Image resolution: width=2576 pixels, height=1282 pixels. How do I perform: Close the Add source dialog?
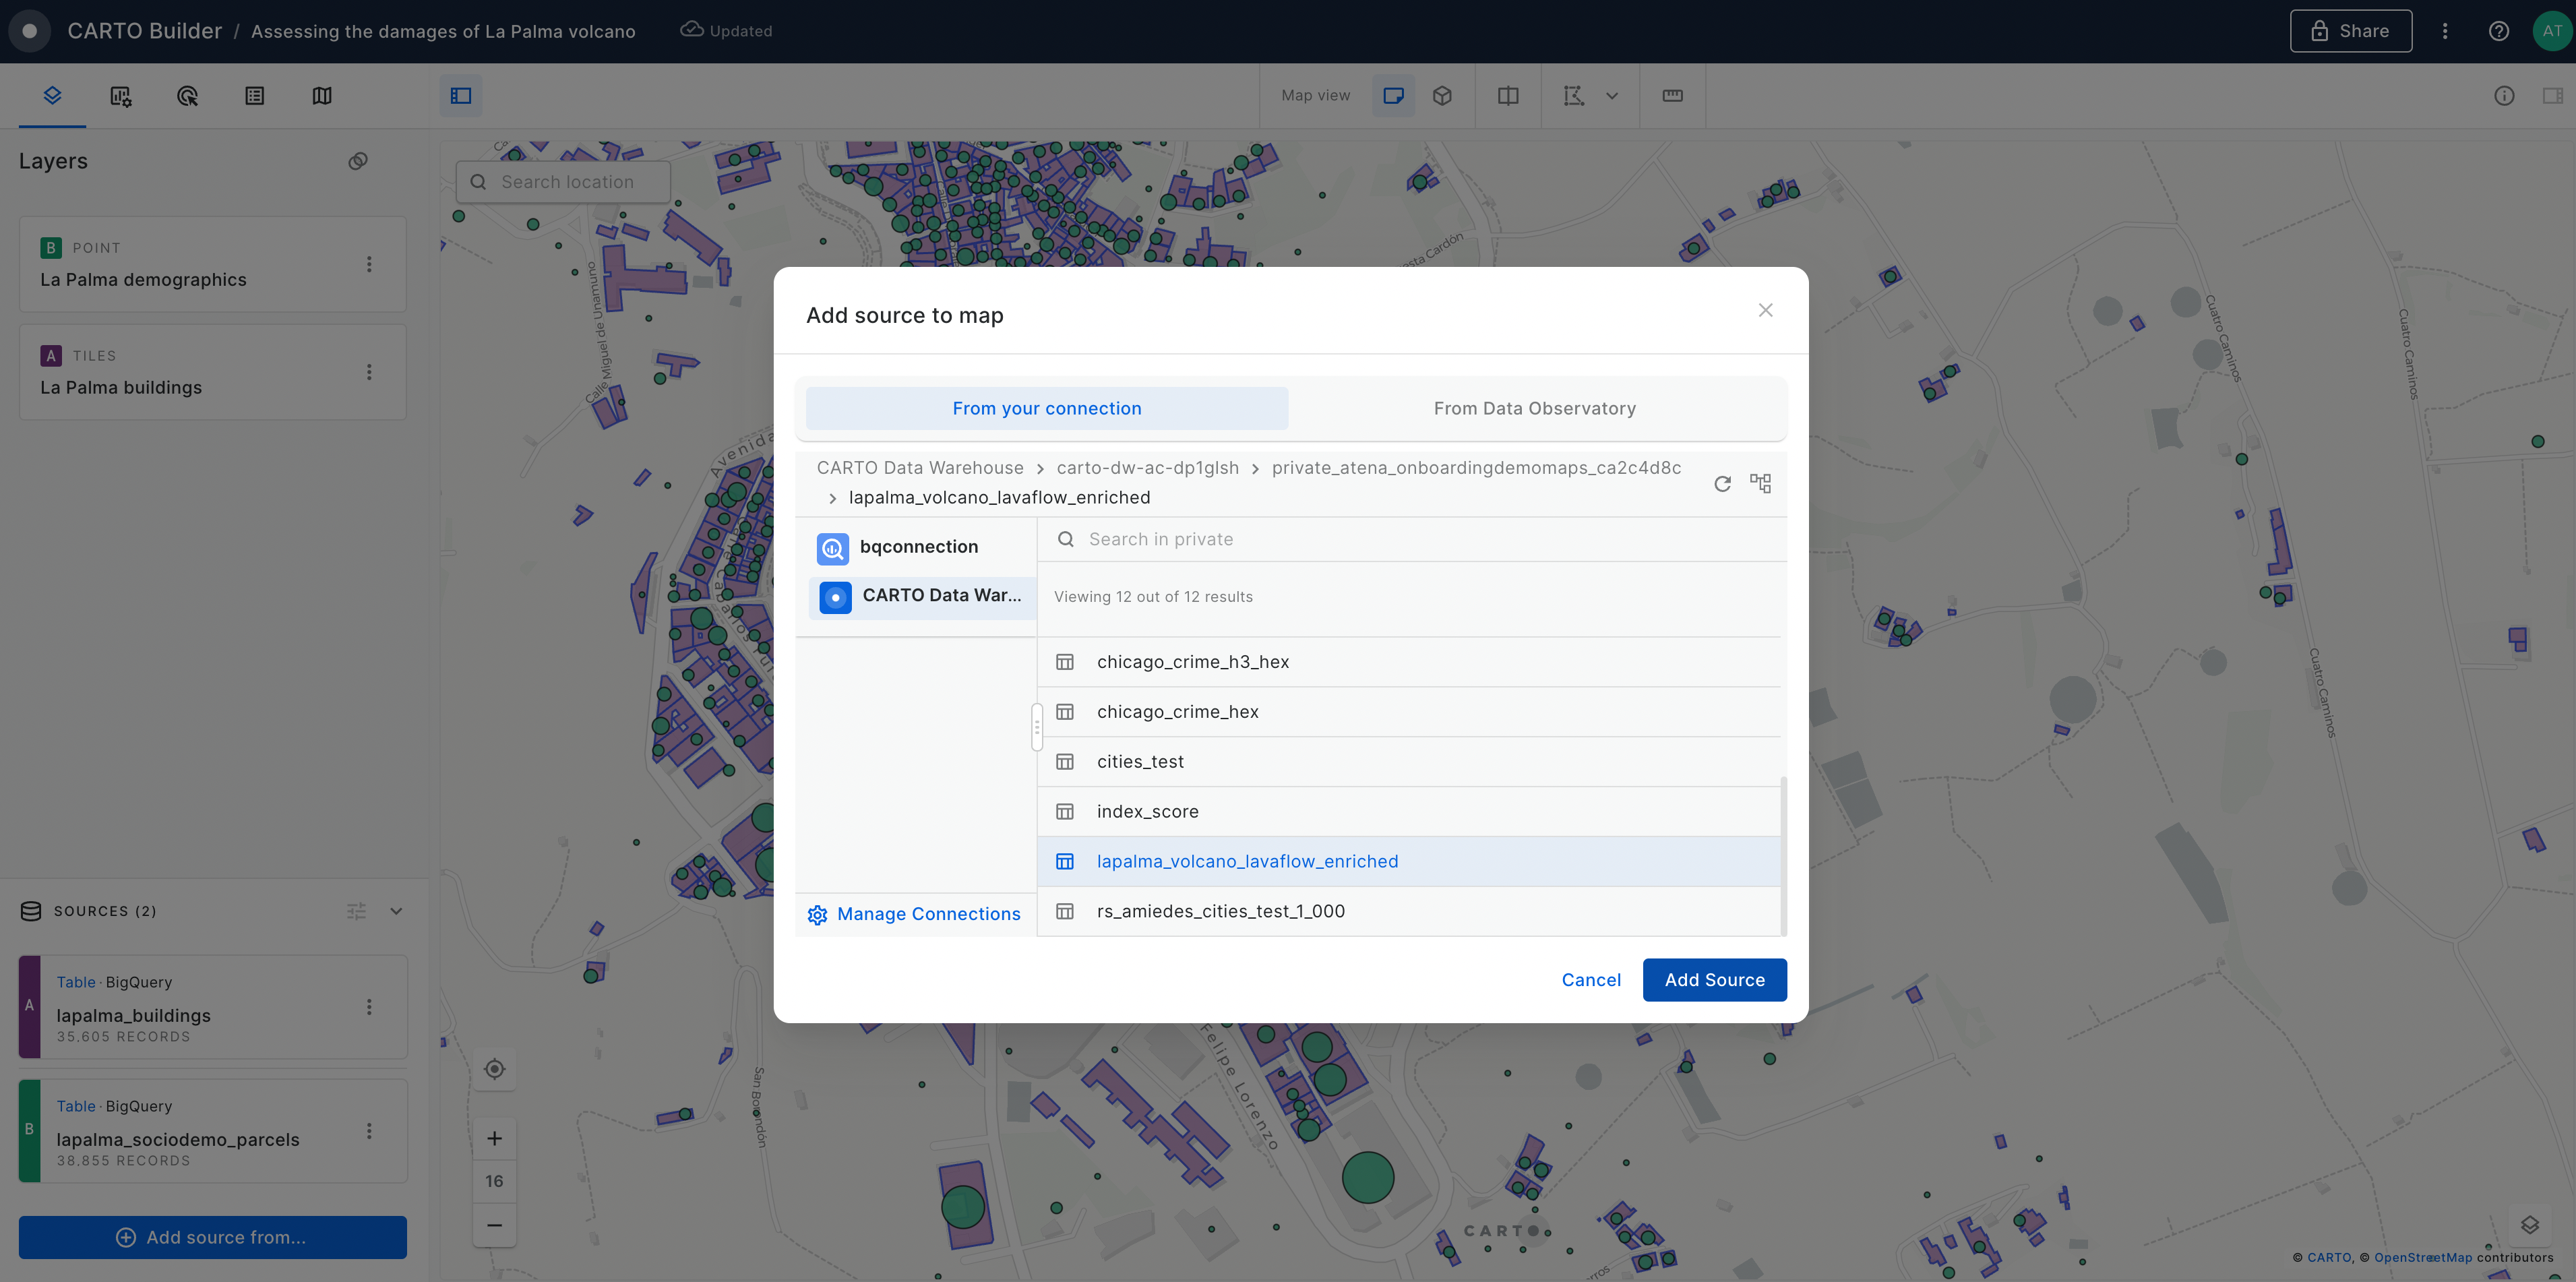(1765, 310)
